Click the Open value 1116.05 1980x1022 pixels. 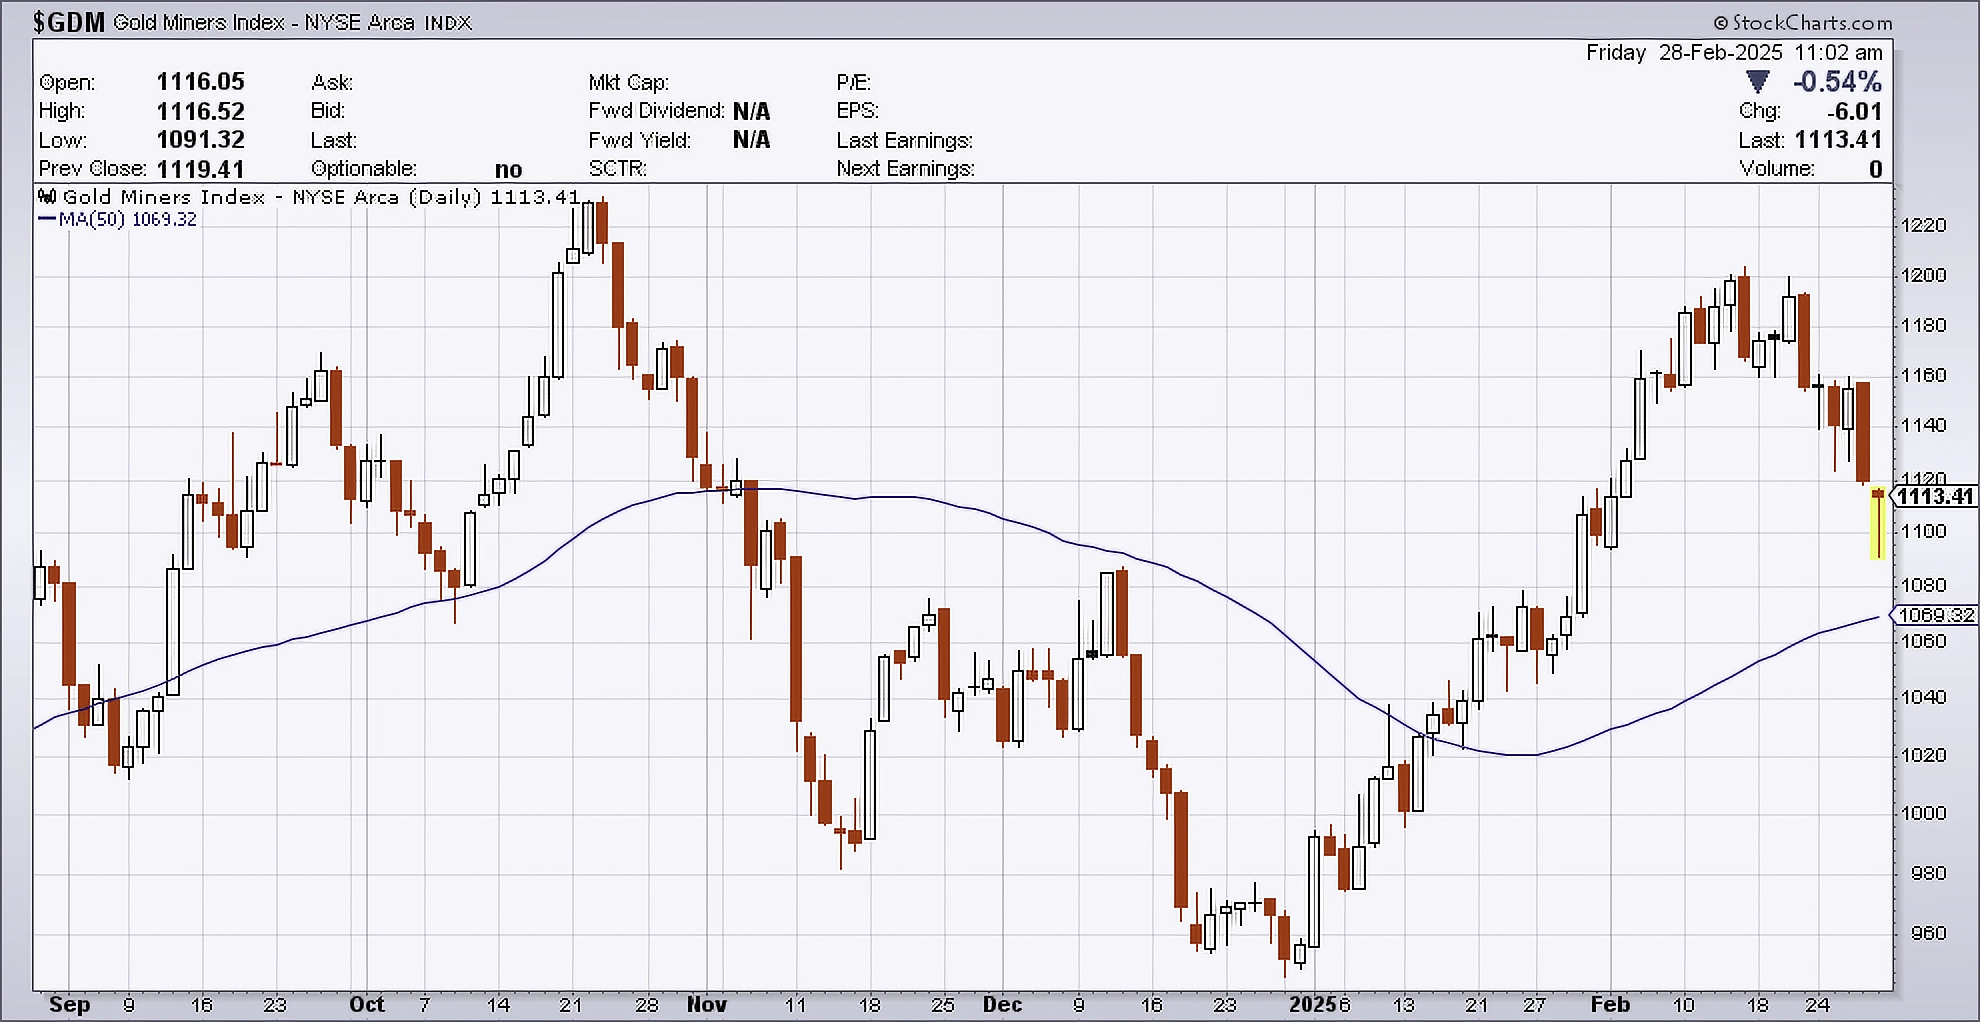[200, 81]
